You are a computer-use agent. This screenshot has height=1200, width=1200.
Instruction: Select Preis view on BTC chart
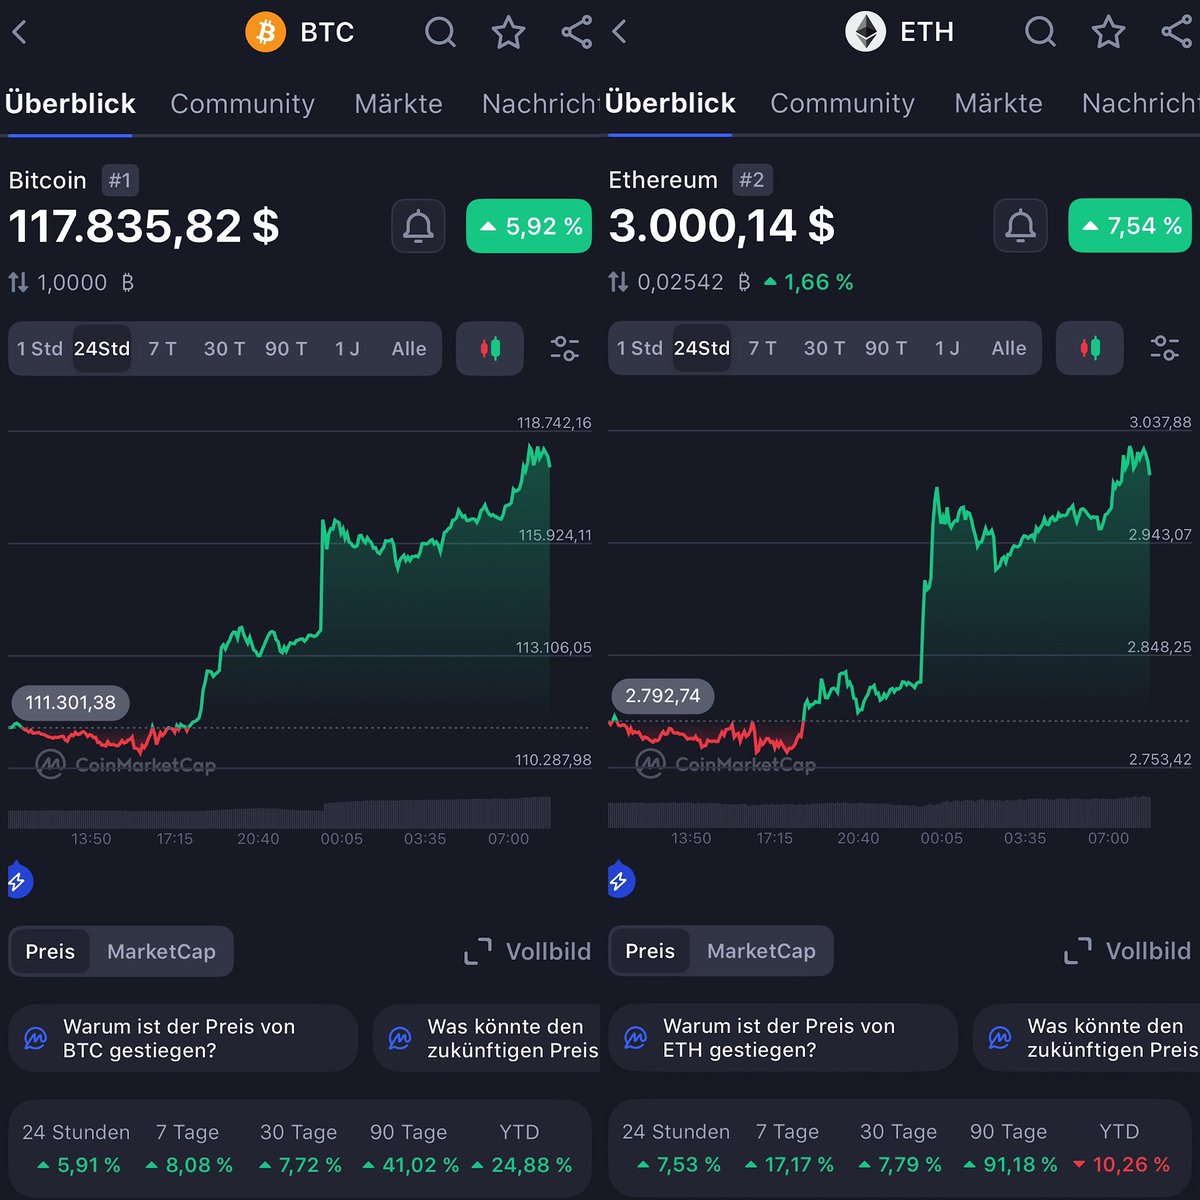click(50, 952)
